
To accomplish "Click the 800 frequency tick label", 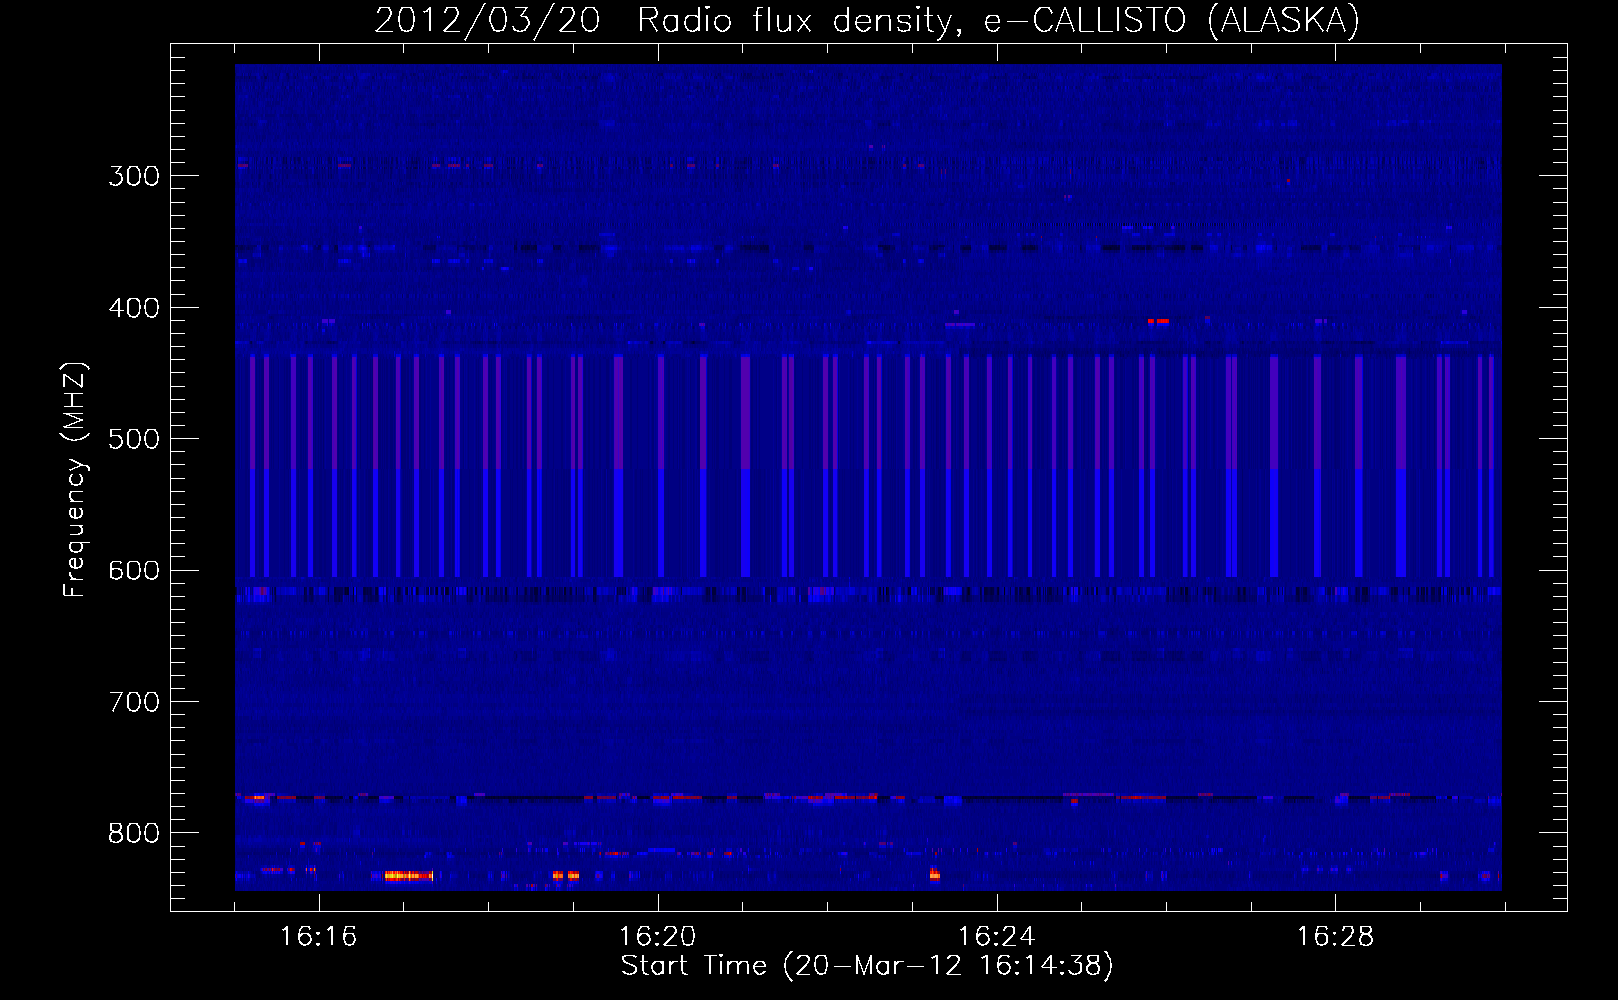I will point(134,834).
